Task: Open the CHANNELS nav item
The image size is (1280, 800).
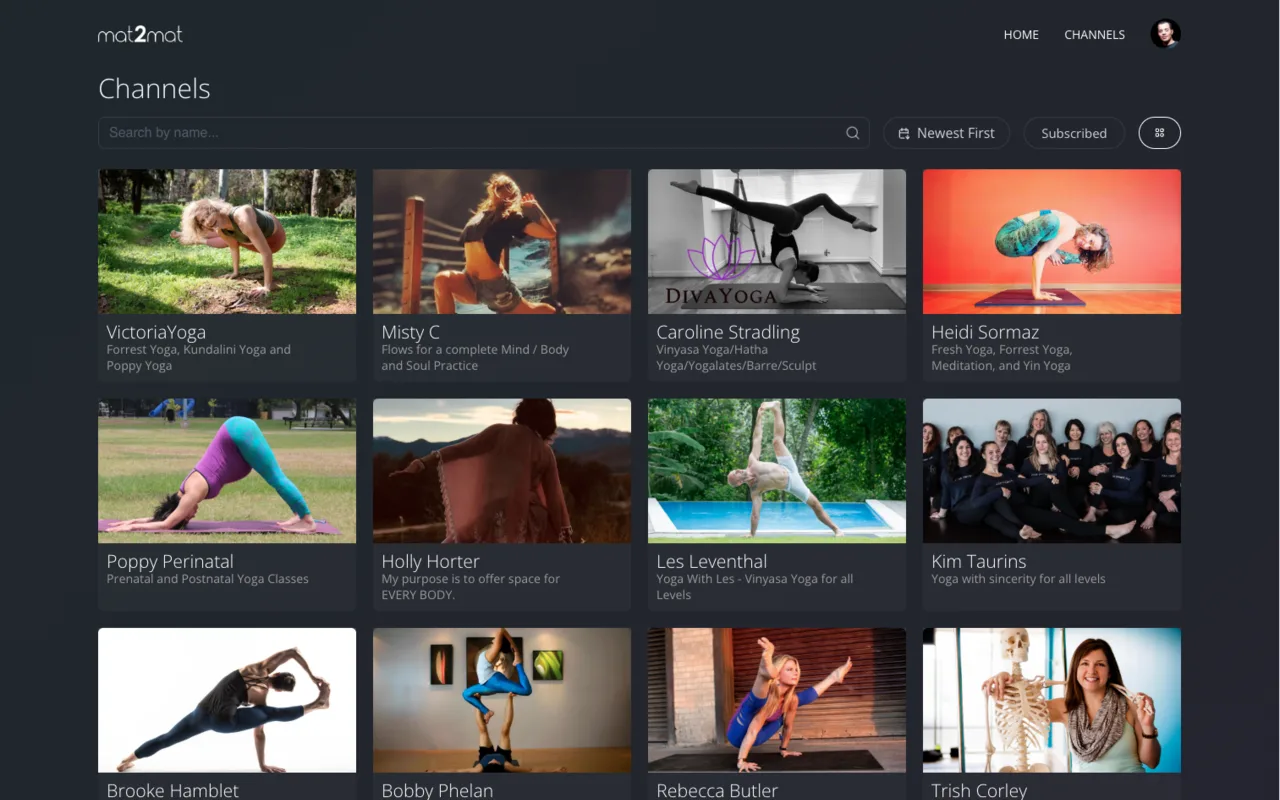Action: [x=1094, y=35]
